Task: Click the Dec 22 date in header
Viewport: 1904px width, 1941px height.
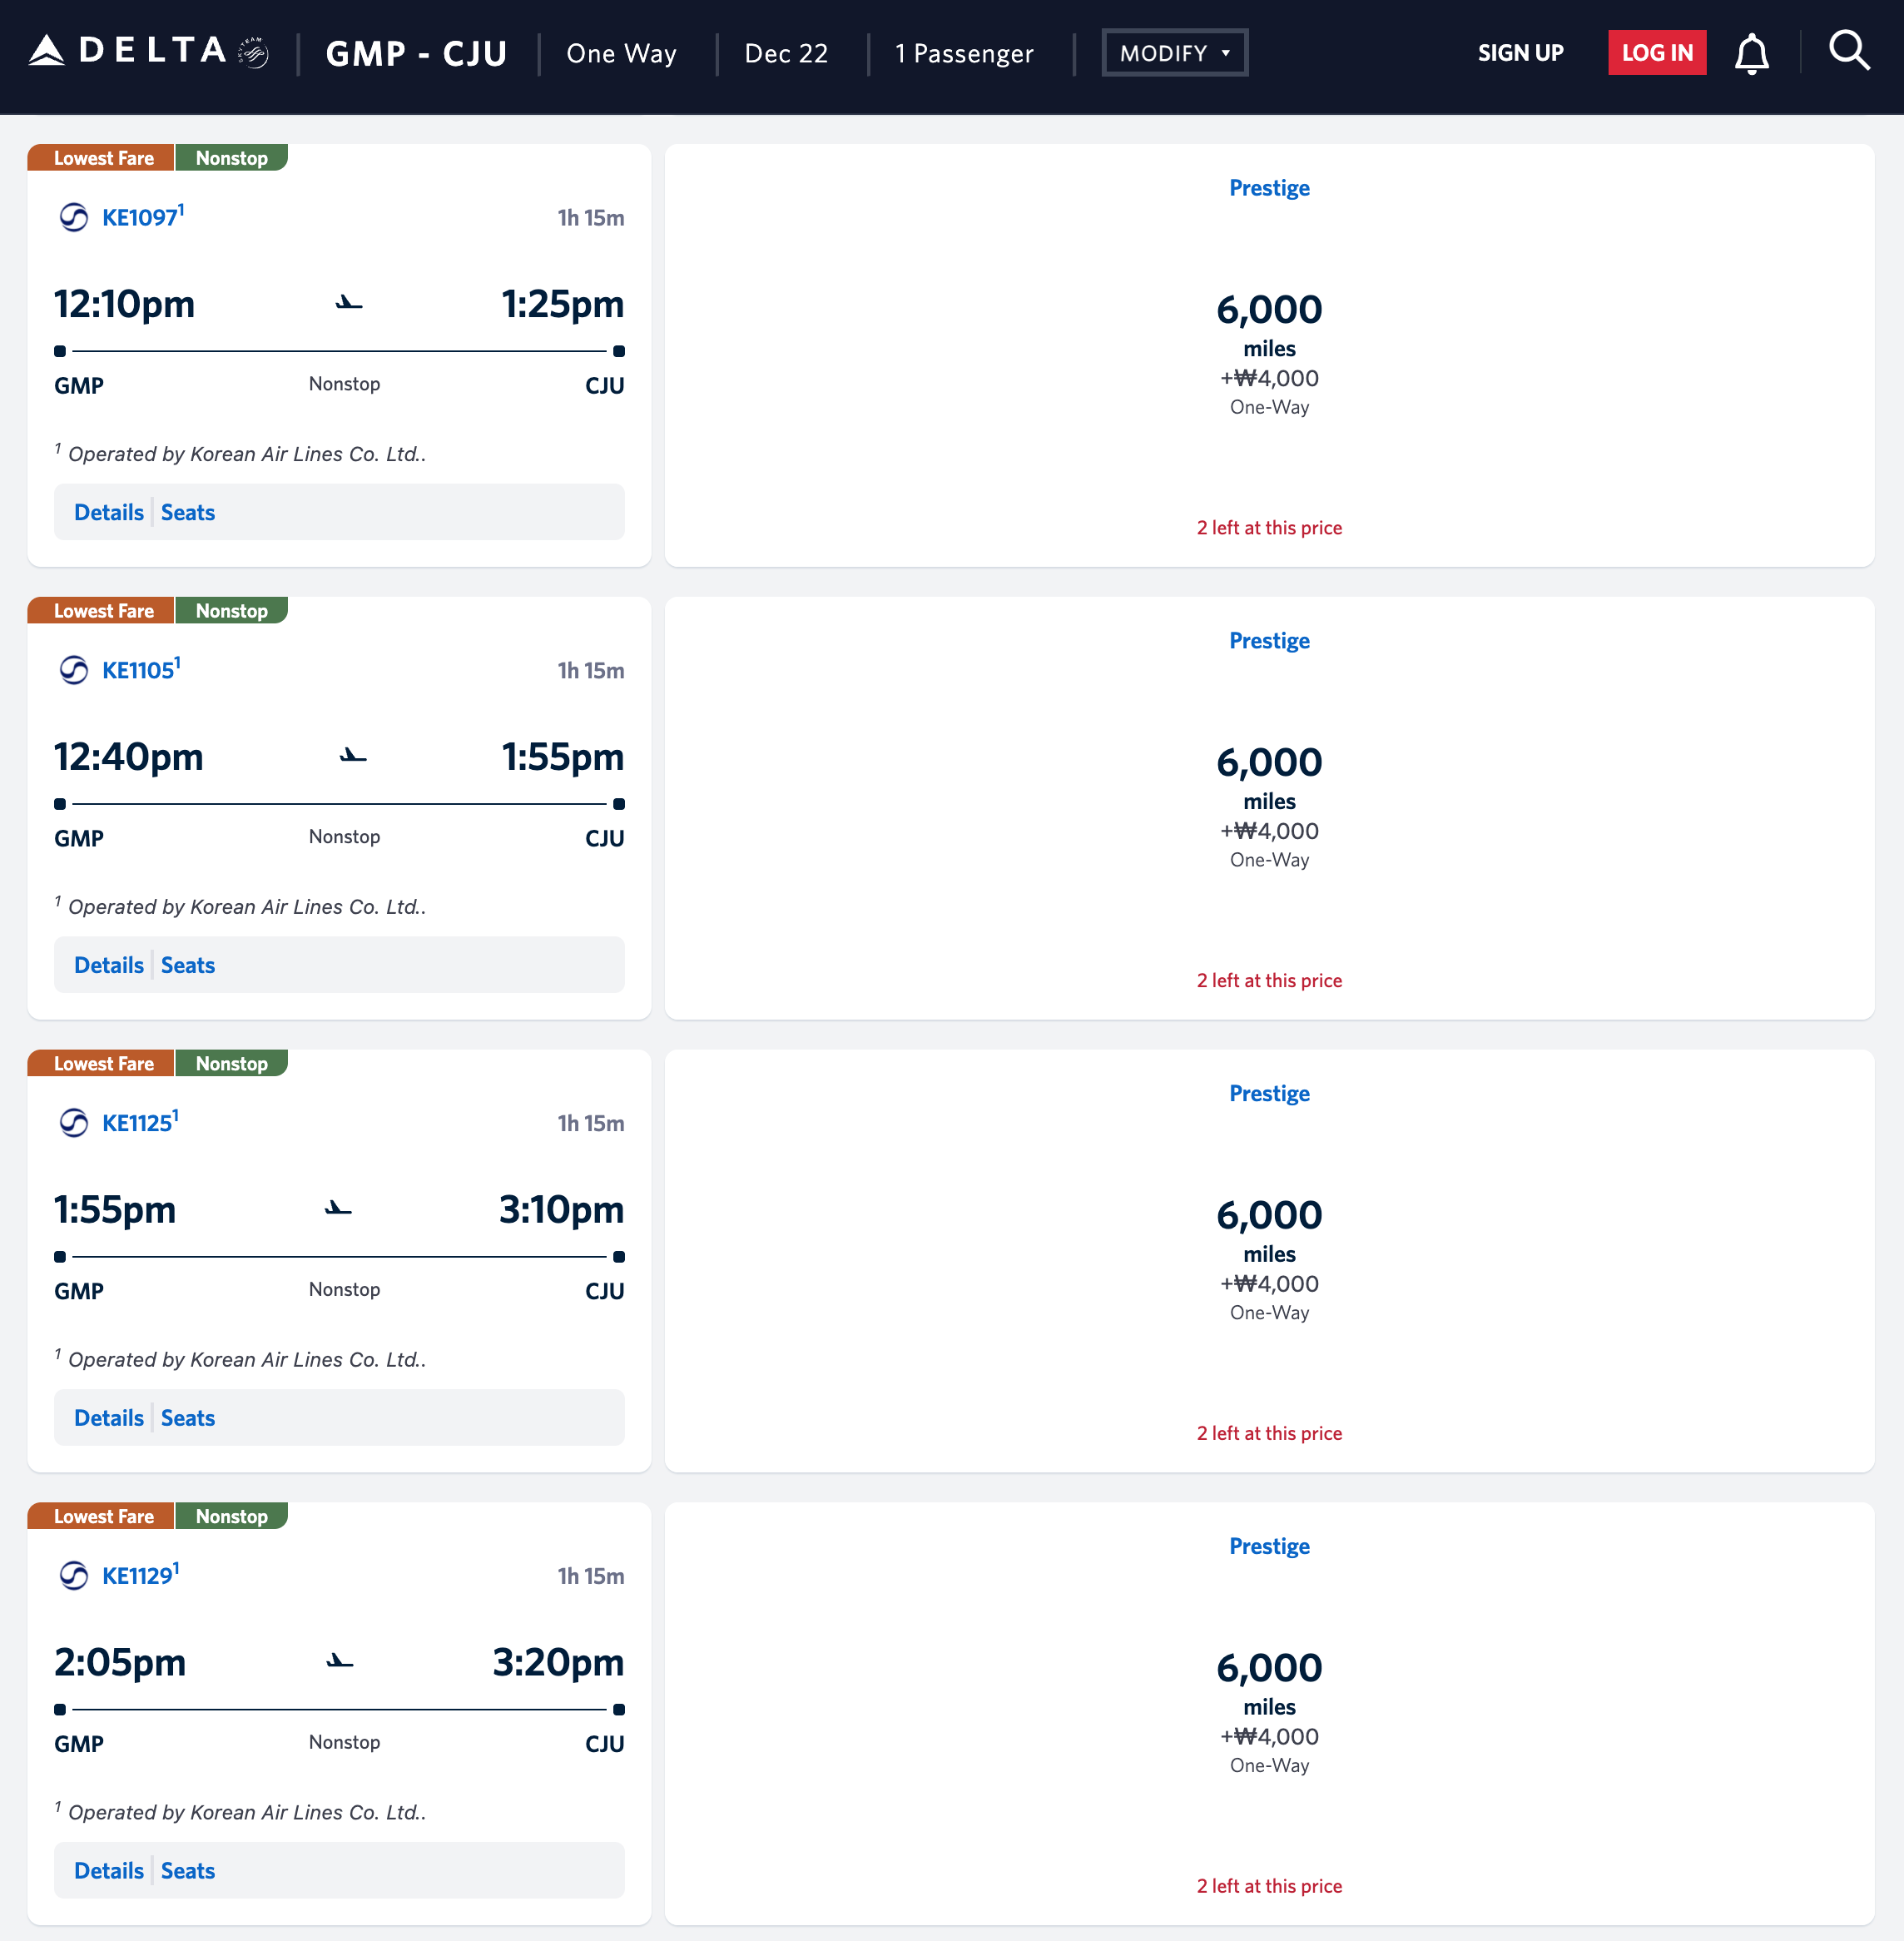Action: coord(786,53)
